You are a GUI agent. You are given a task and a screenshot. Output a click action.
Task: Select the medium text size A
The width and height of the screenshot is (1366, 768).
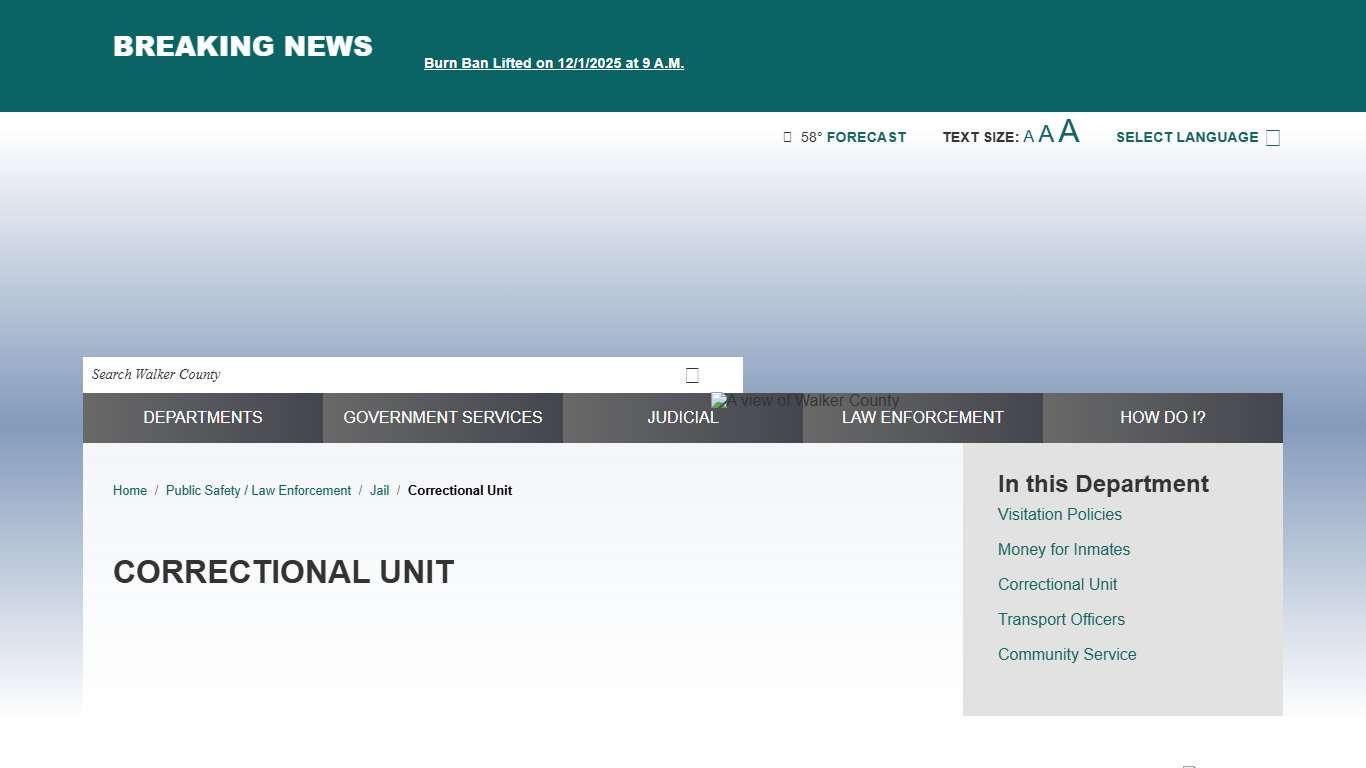click(1046, 135)
